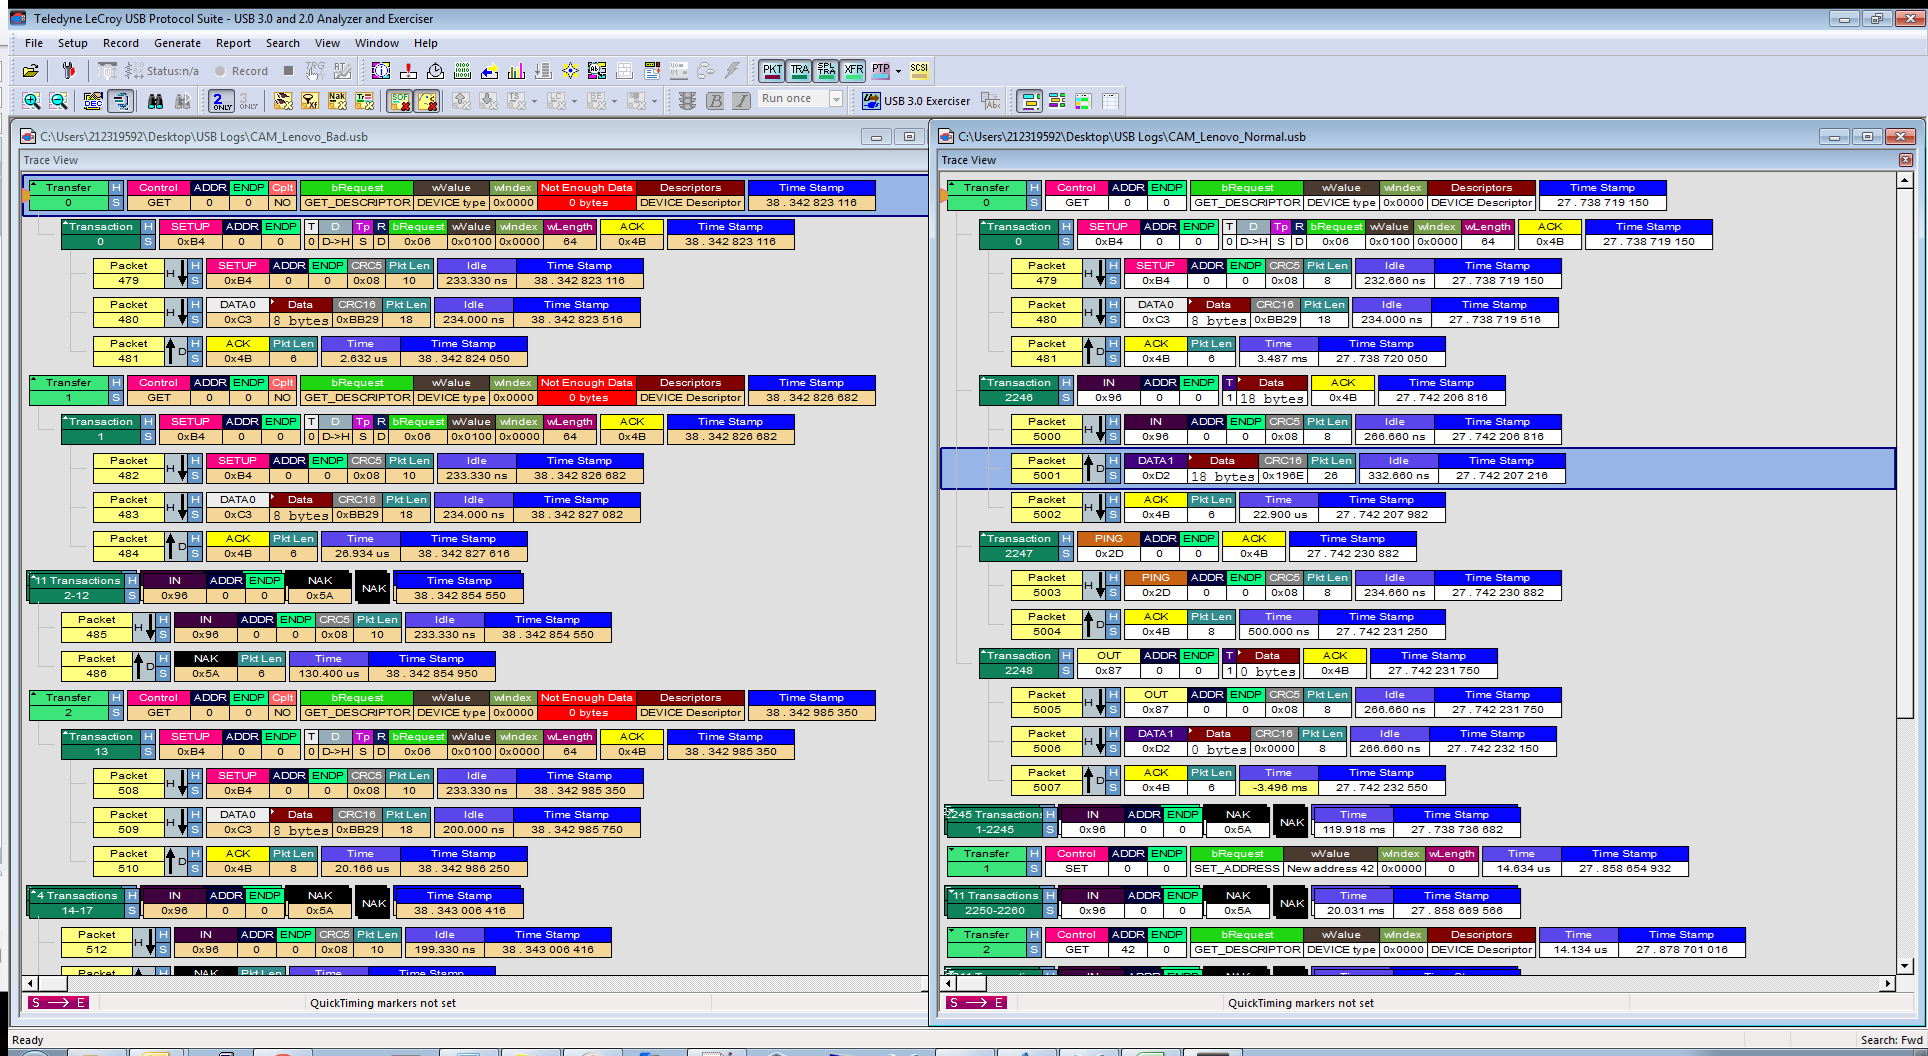Open the Decoded Fields View icon
This screenshot has height=1056, width=1928.
652,71
